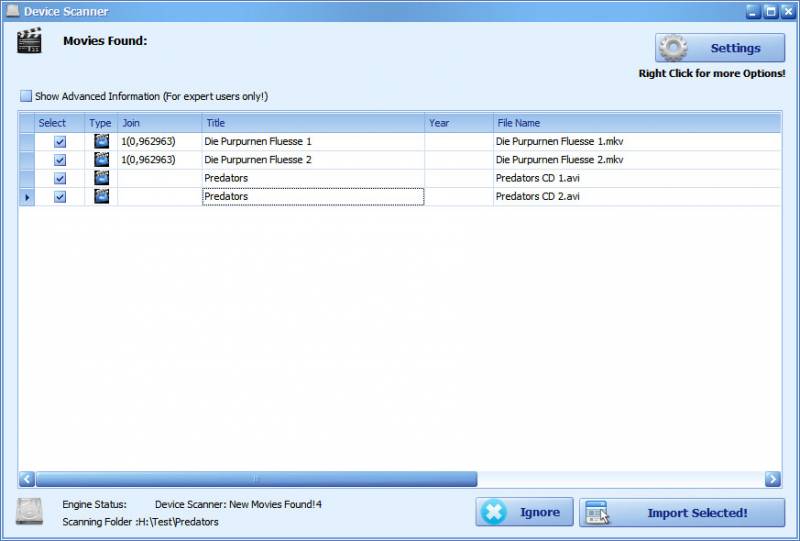Click the empty Join cell of Predators CD 2.avi row
800x541 pixels.
(x=160, y=196)
